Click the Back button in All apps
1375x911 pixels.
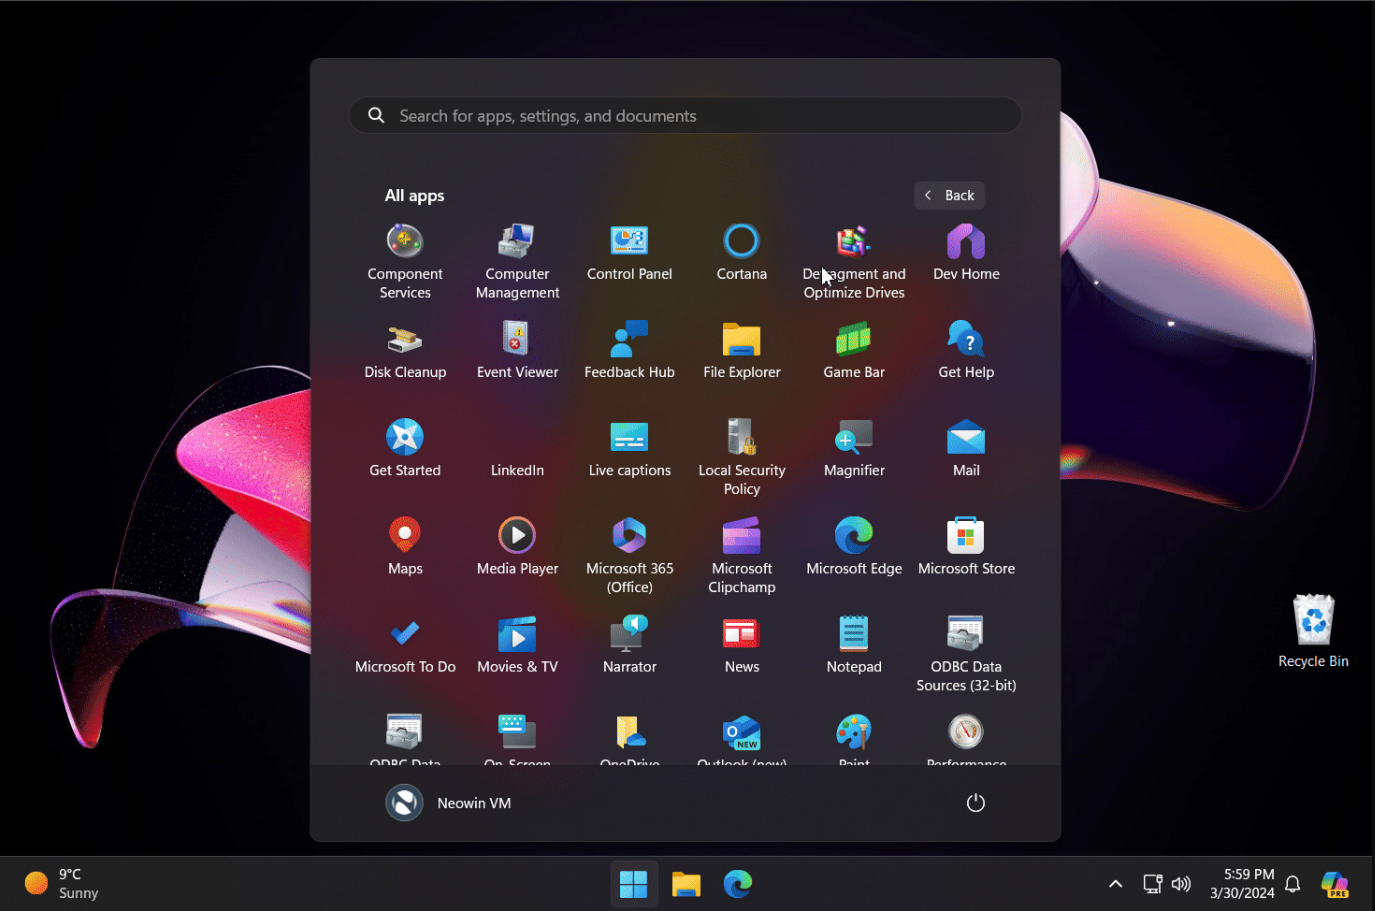(949, 195)
